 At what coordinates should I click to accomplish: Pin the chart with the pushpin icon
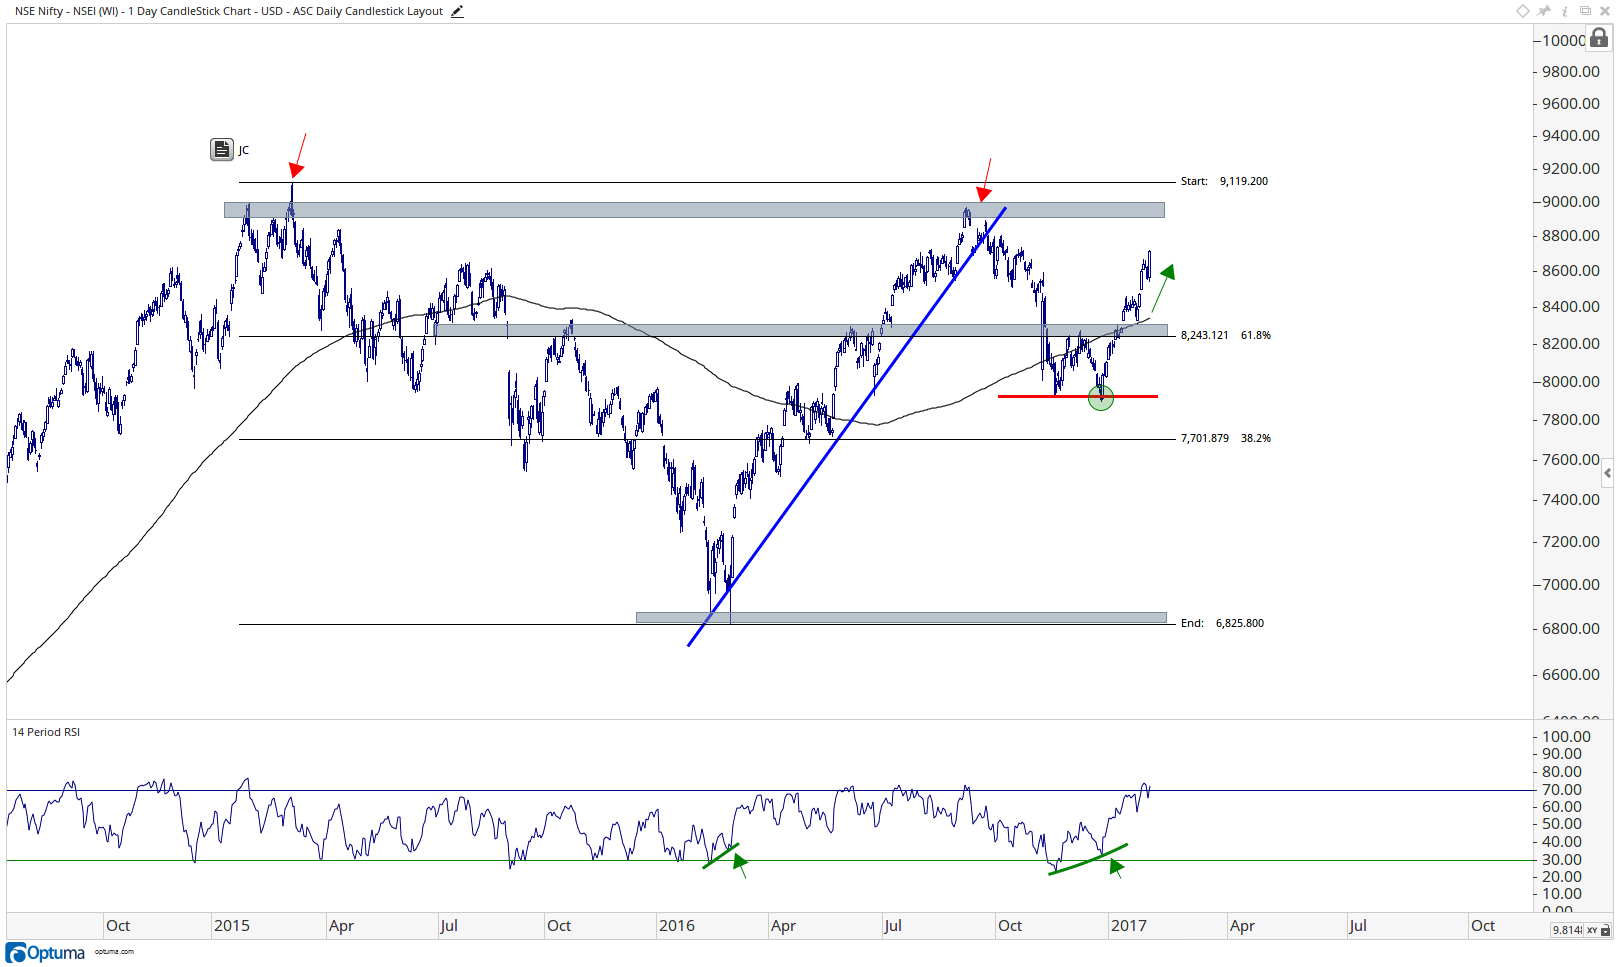coord(1544,11)
